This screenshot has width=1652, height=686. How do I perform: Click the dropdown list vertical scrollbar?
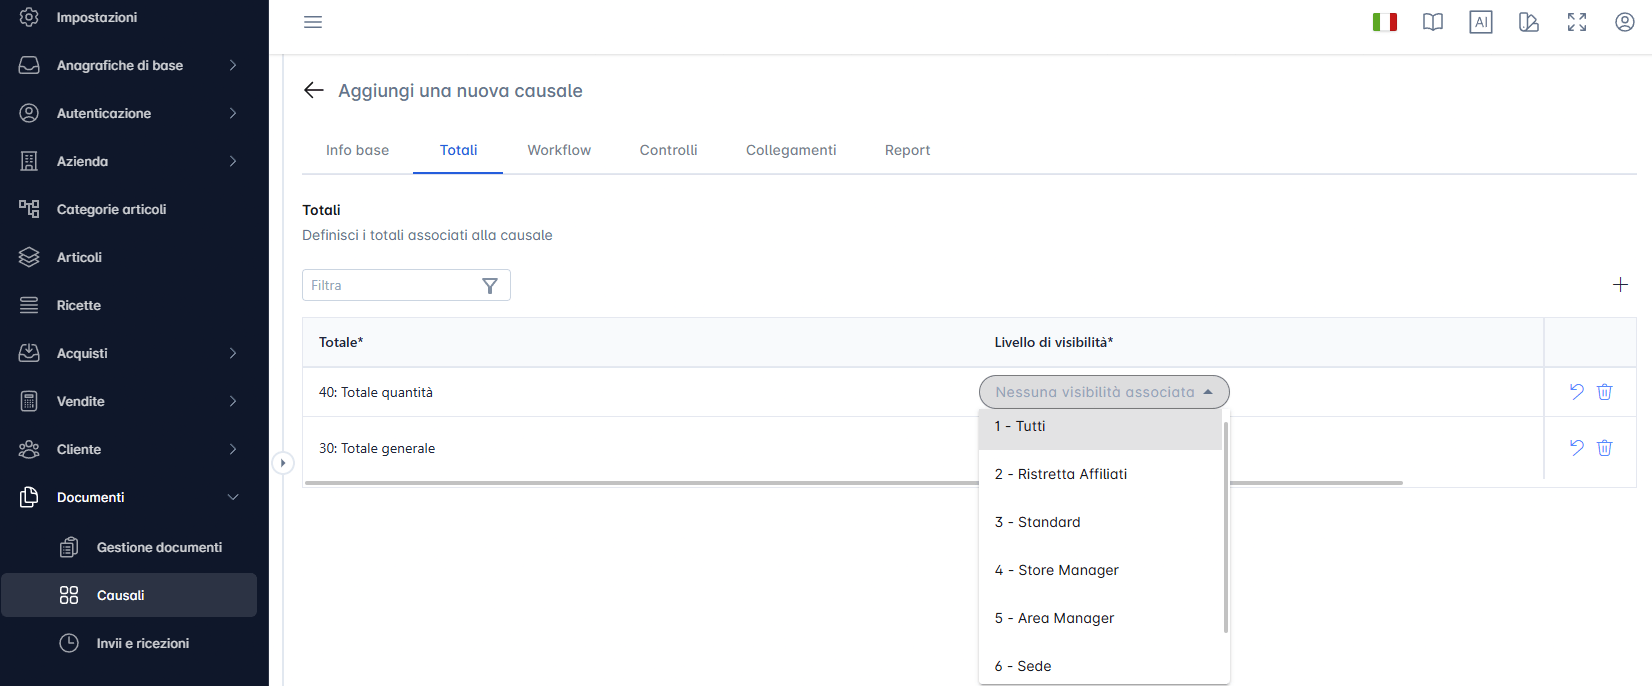click(1226, 527)
